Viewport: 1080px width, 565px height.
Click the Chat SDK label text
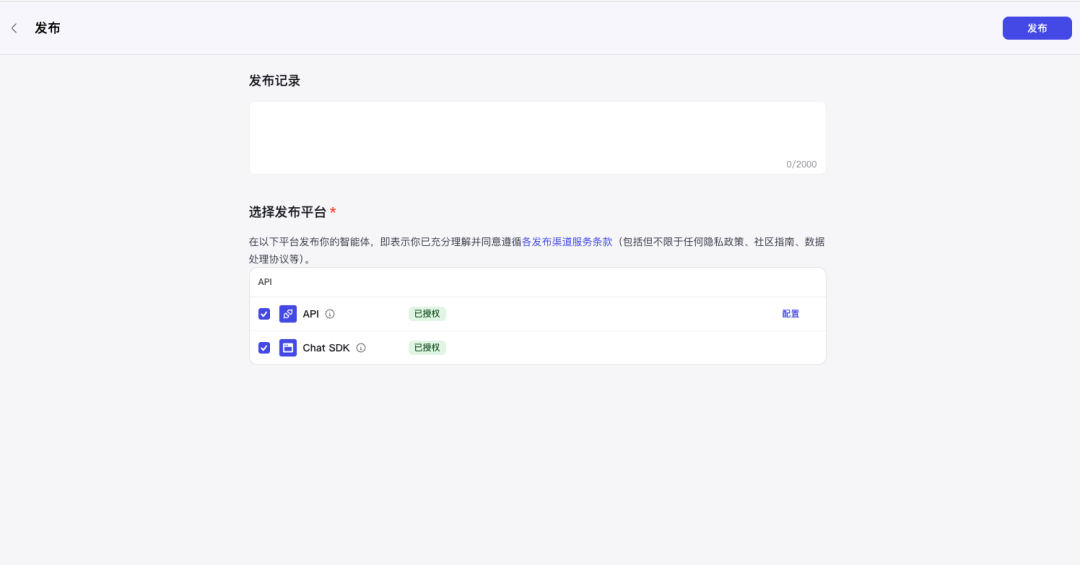pos(326,348)
